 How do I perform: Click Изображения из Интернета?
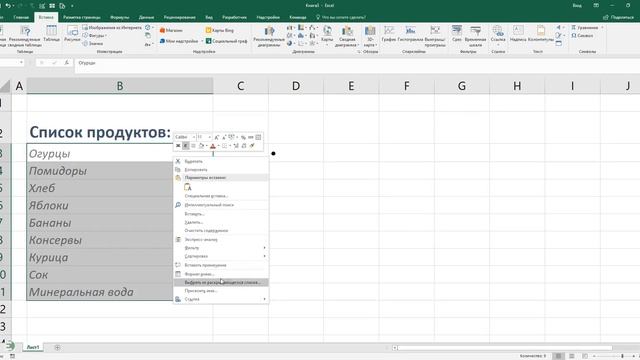coord(112,28)
